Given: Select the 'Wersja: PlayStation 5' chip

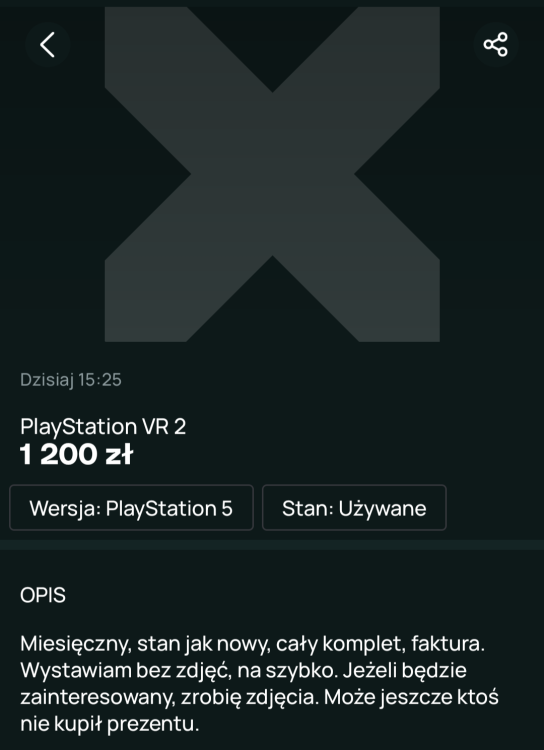Looking at the screenshot, I should [131, 507].
